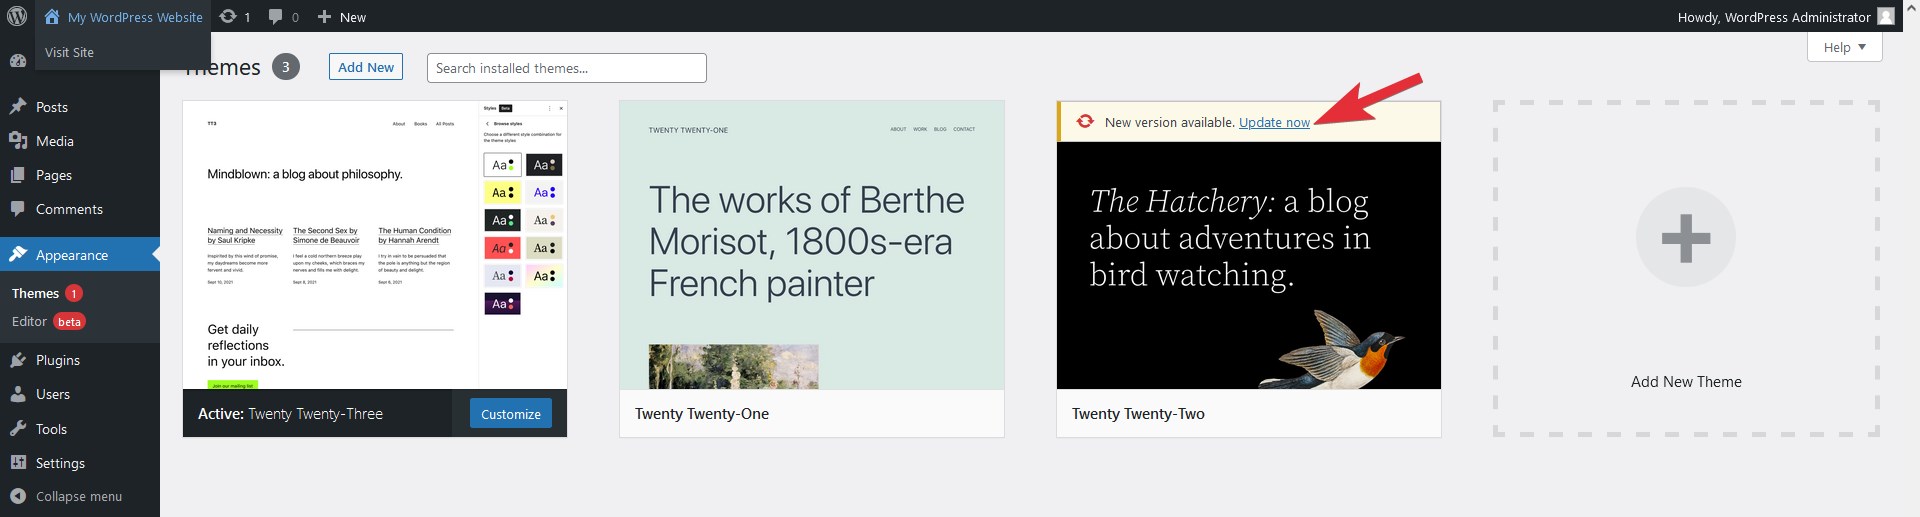The image size is (1920, 517).
Task: Click the Add New Theme label
Action: 1686,382
